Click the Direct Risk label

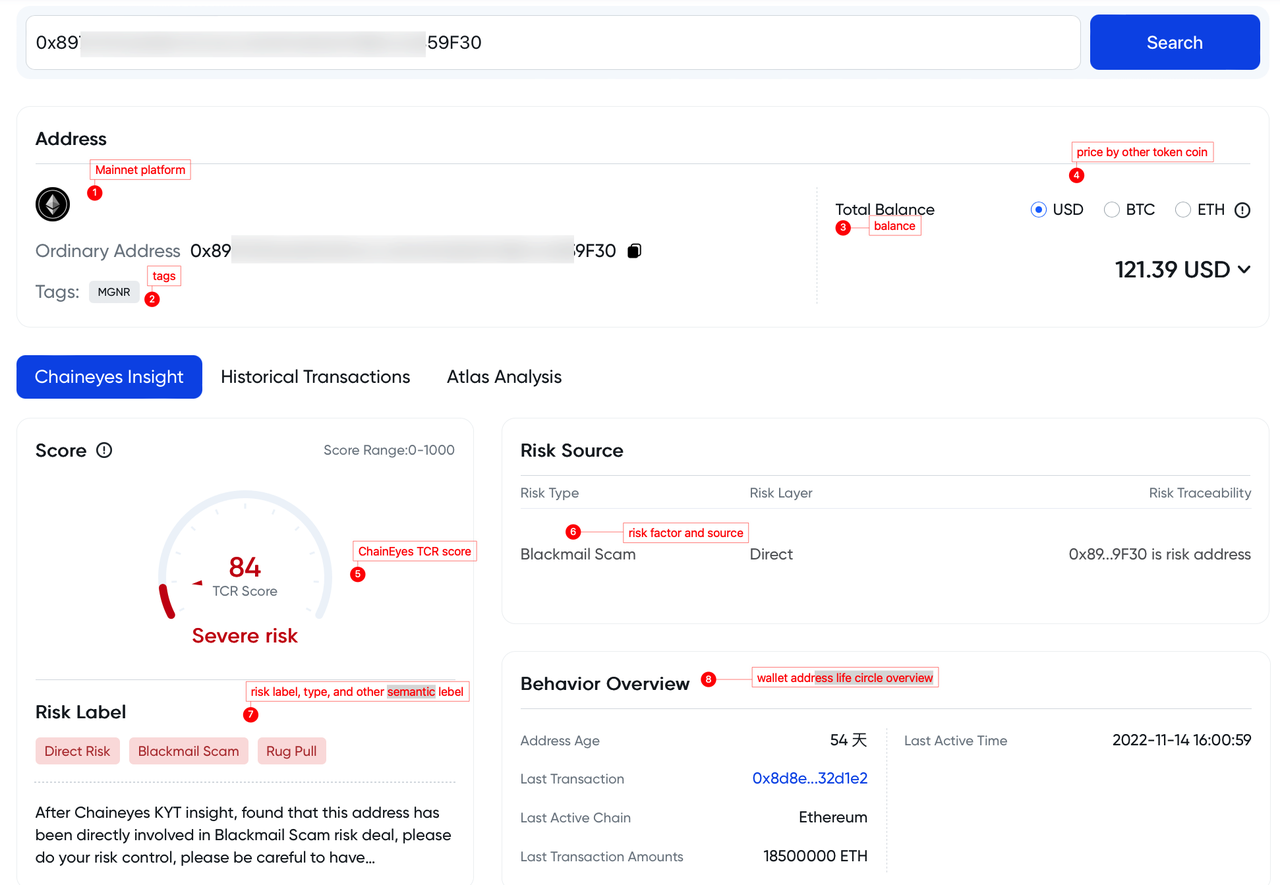(x=78, y=751)
